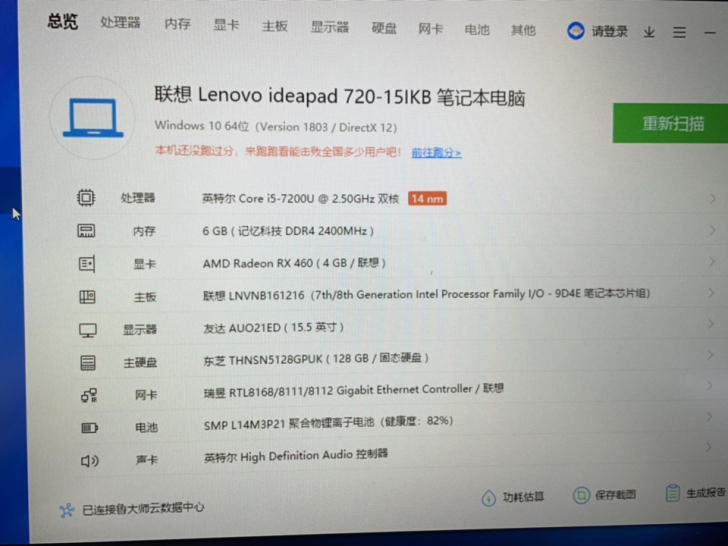Click the 主硬盘 row label
Viewport: 728px width, 546px height.
click(140, 363)
